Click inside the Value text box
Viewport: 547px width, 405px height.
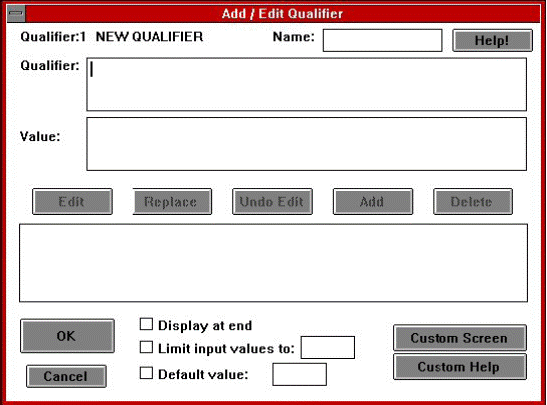[x=306, y=144]
